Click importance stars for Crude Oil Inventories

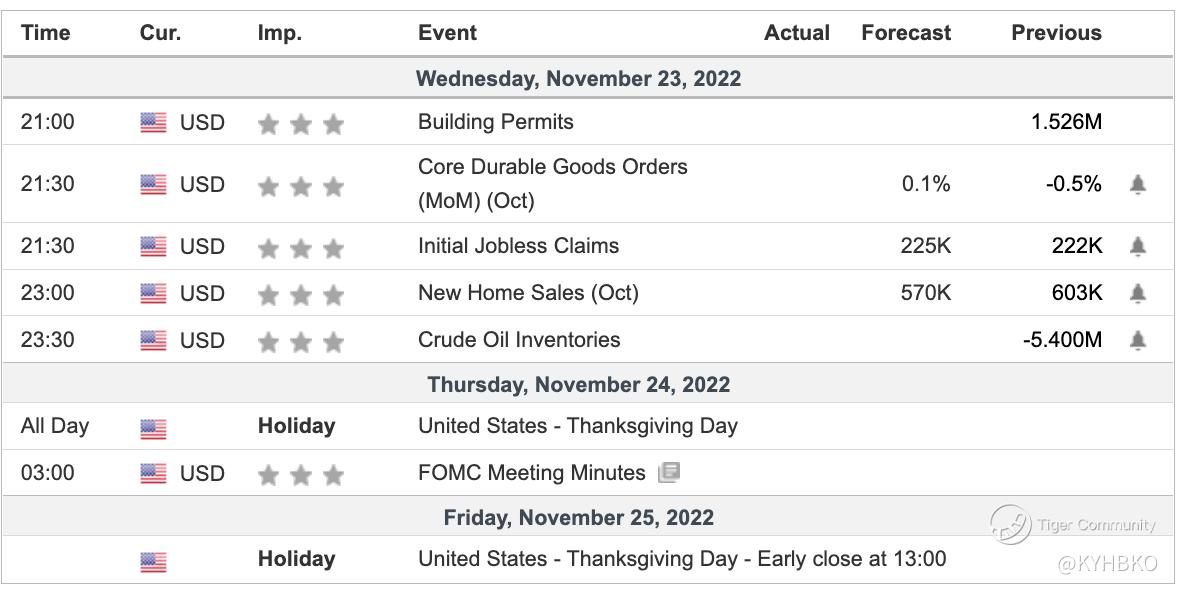tap(300, 342)
